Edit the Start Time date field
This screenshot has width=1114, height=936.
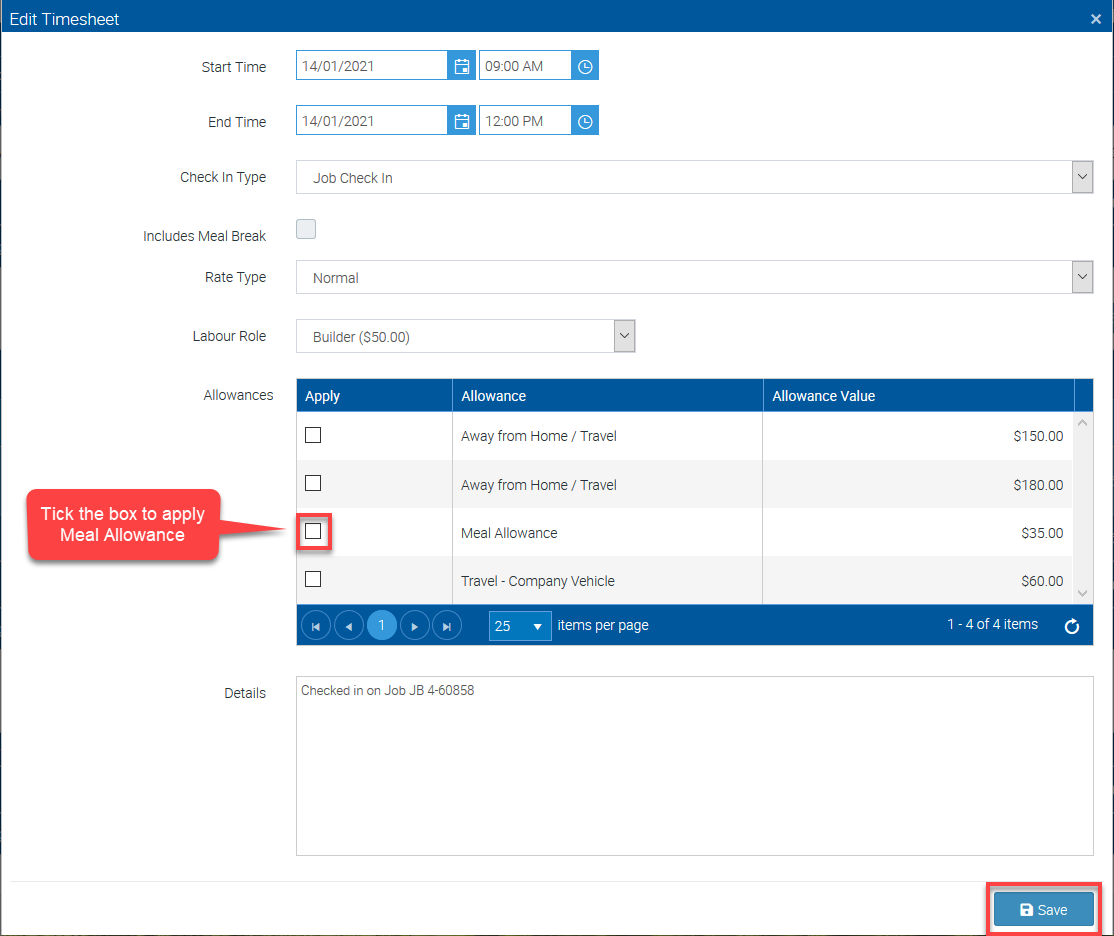[x=372, y=66]
